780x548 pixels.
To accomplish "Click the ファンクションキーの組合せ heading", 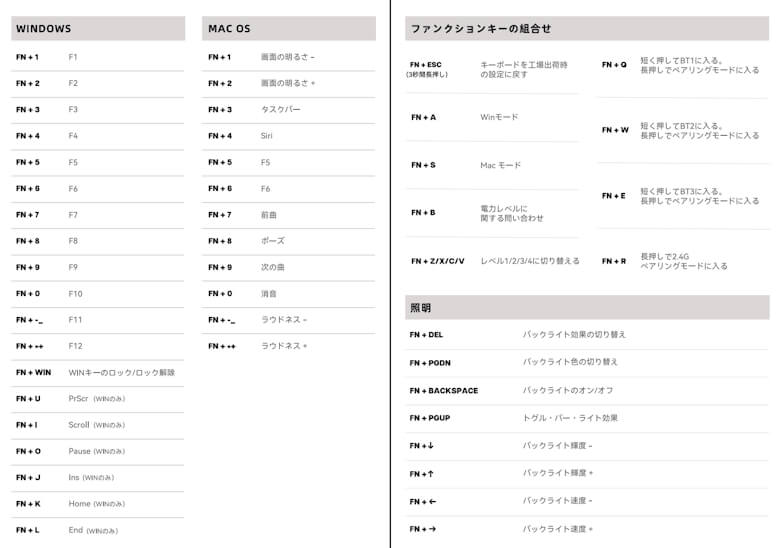I will click(480, 29).
